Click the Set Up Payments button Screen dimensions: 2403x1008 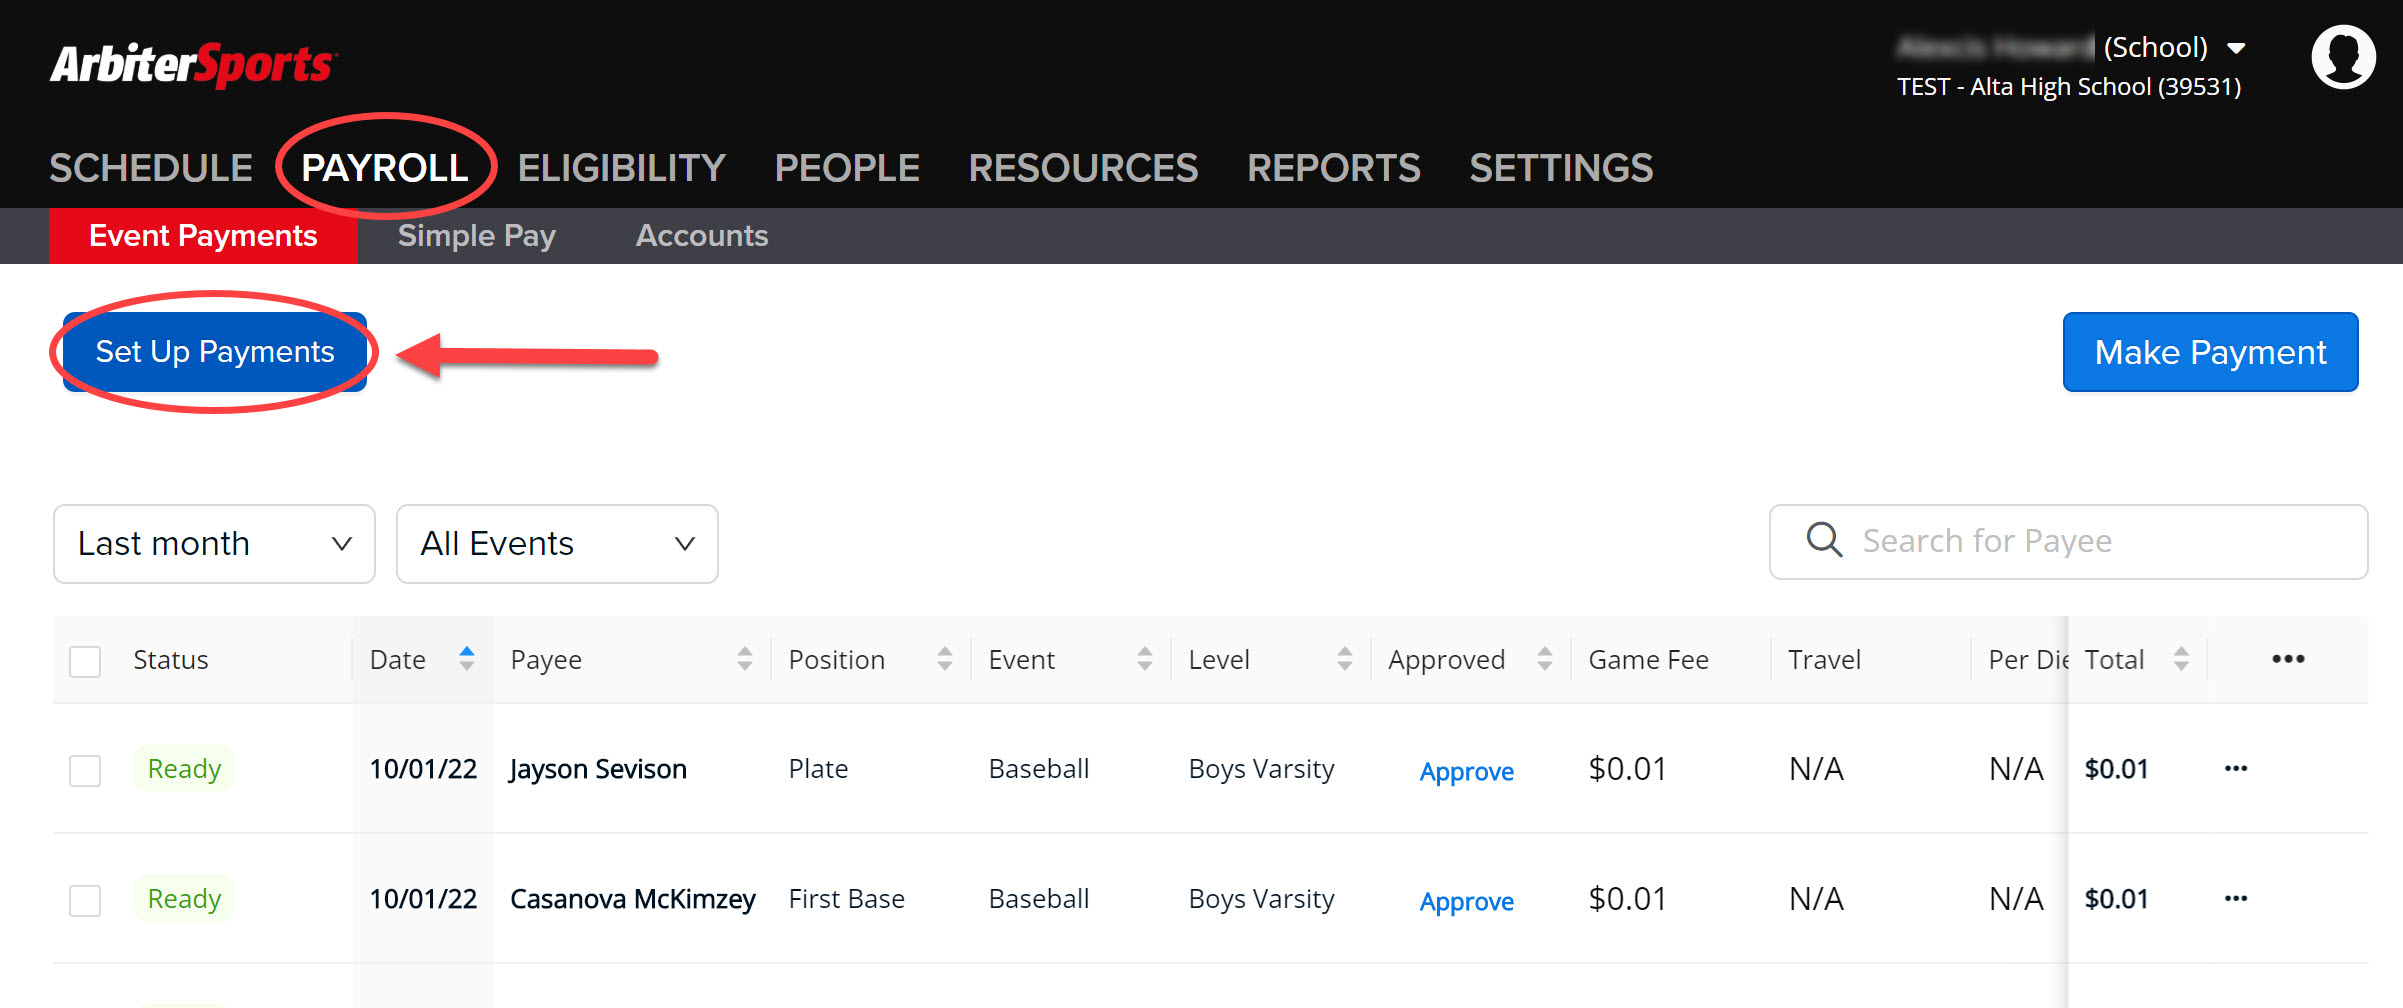point(215,352)
